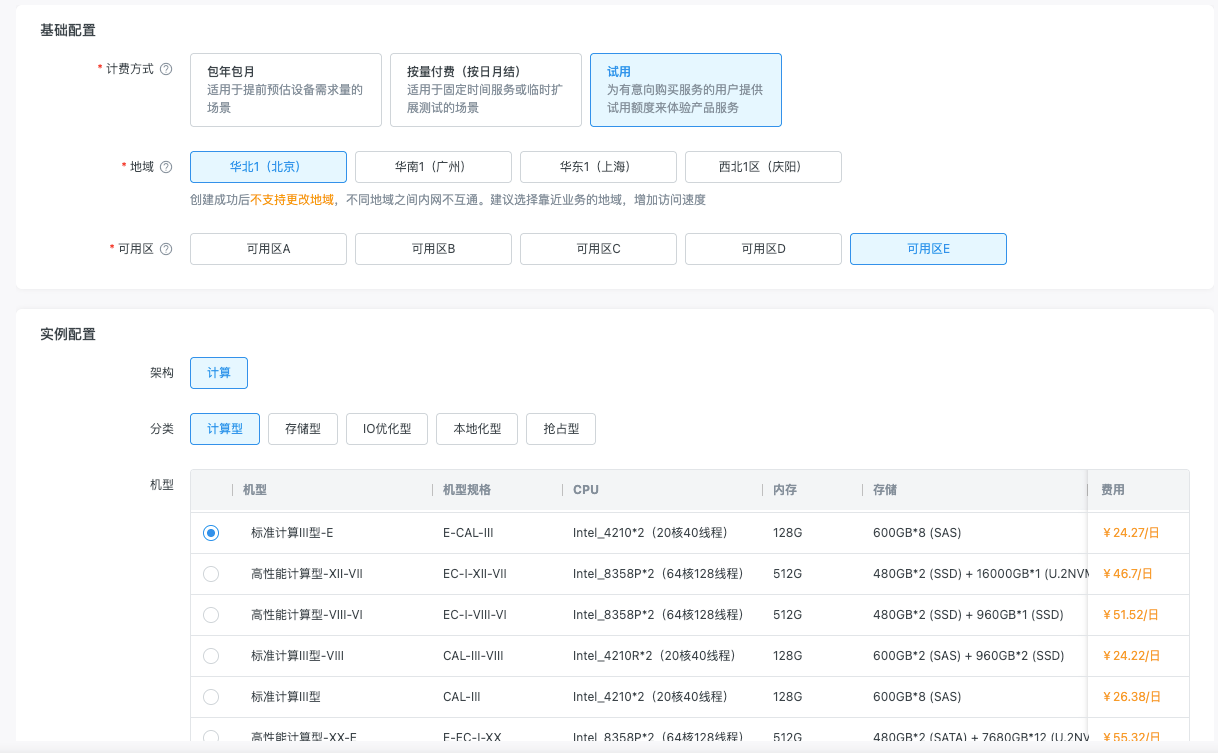Choose 标准计算III型-VIII machine radio button
This screenshot has width=1218, height=753.
point(211,656)
